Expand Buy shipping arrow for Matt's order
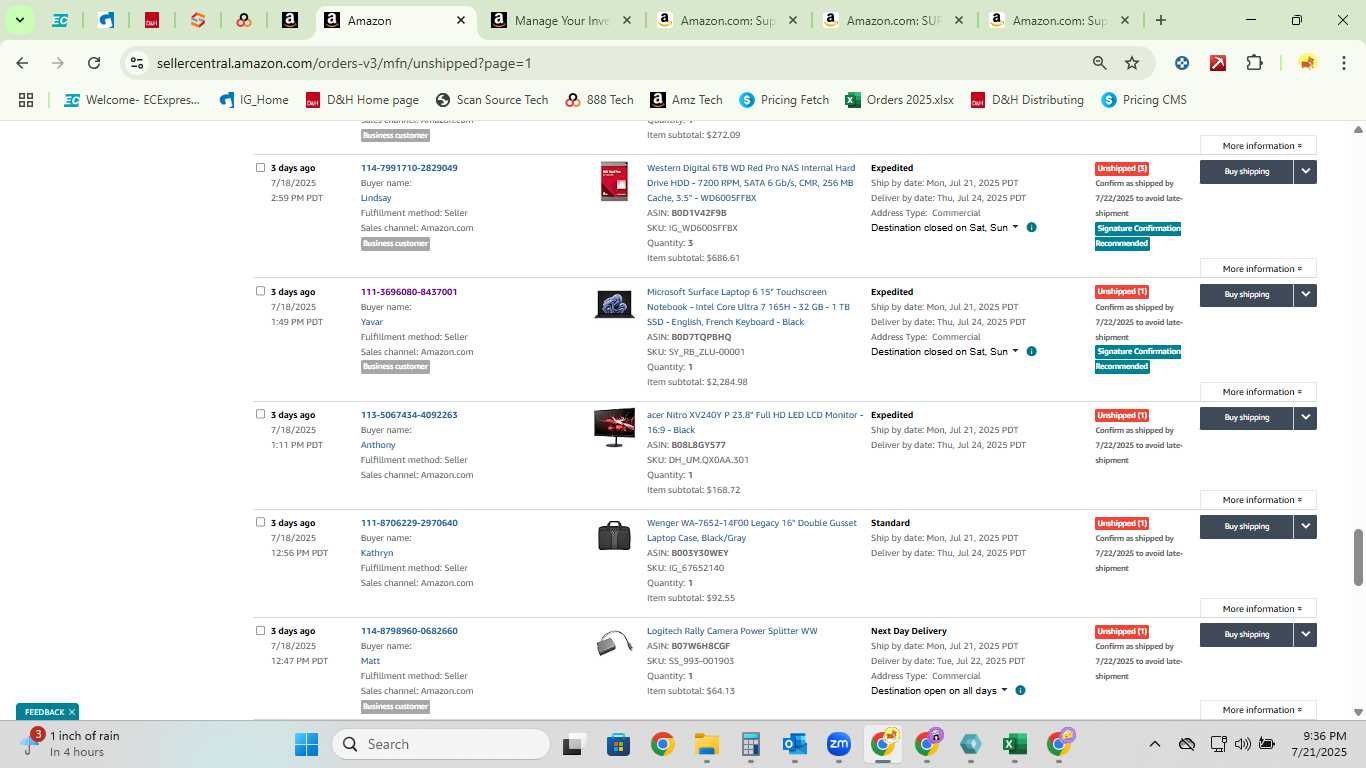The image size is (1366, 768). 1305,635
